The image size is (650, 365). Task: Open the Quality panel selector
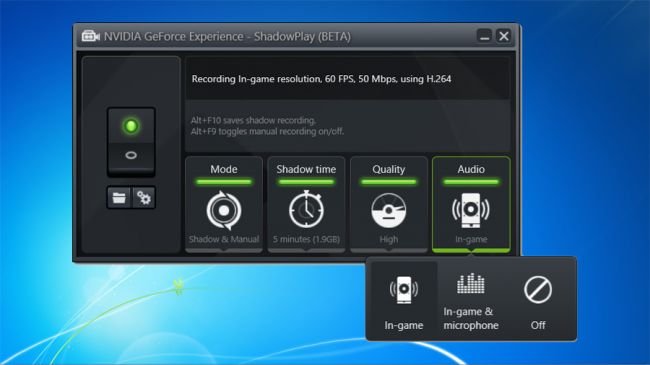tap(388, 204)
